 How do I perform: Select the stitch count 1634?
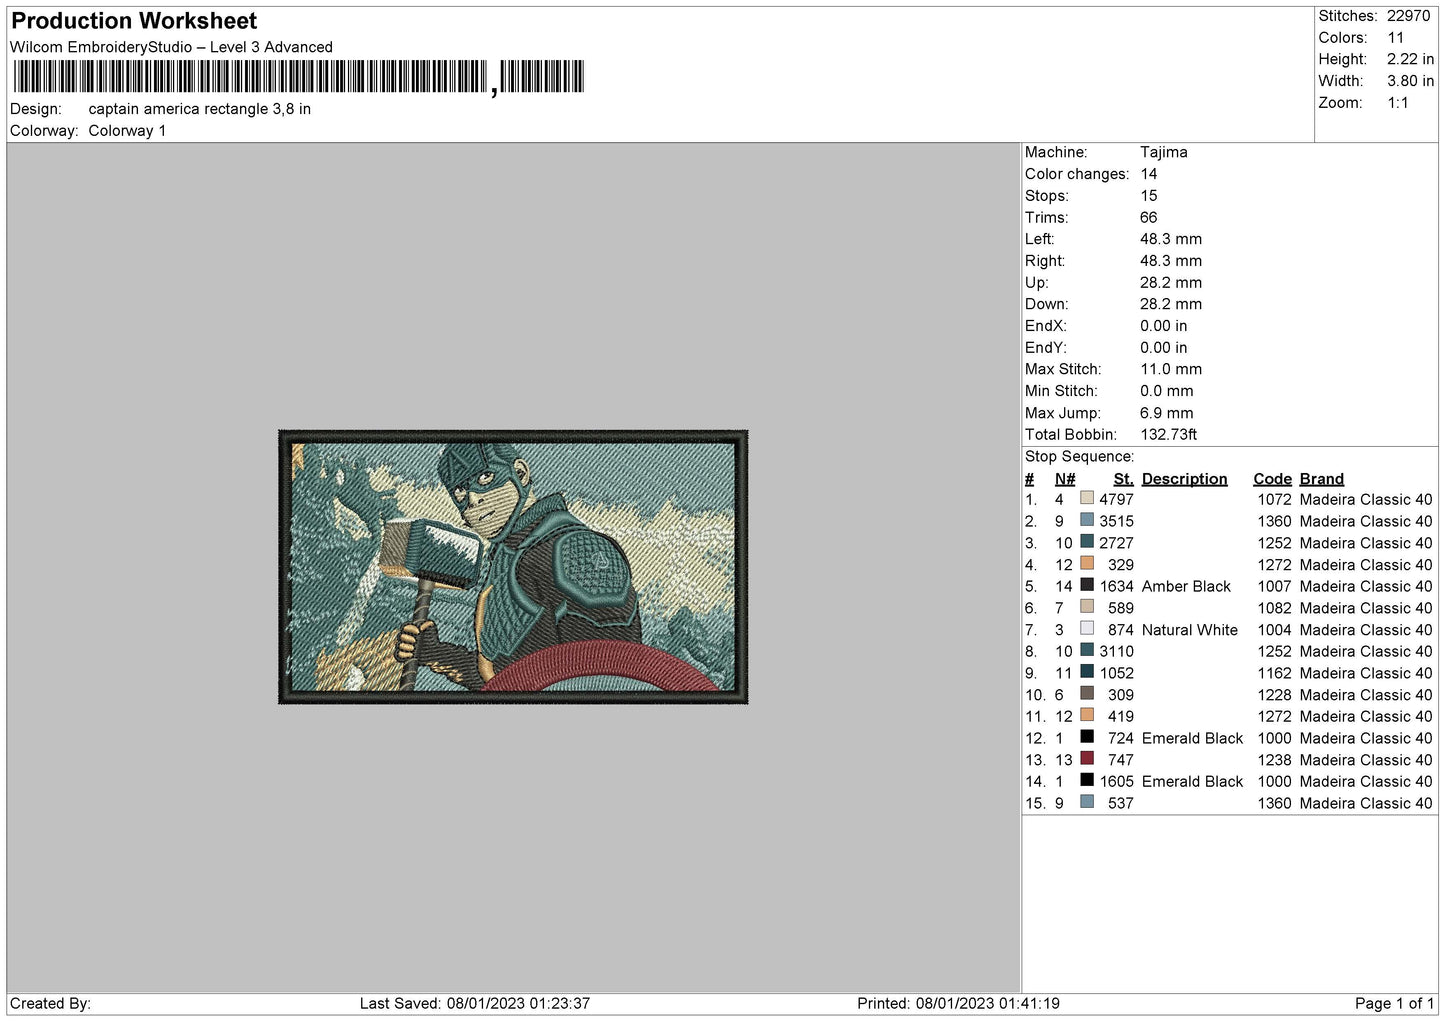(x=1116, y=586)
